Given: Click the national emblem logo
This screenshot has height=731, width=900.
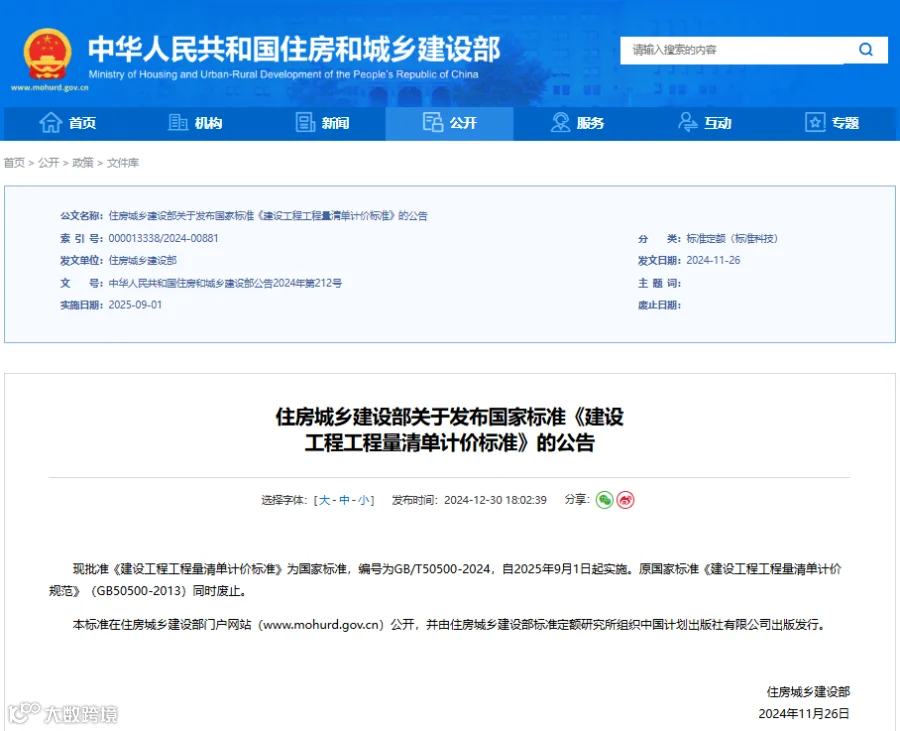Looking at the screenshot, I should point(48,54).
